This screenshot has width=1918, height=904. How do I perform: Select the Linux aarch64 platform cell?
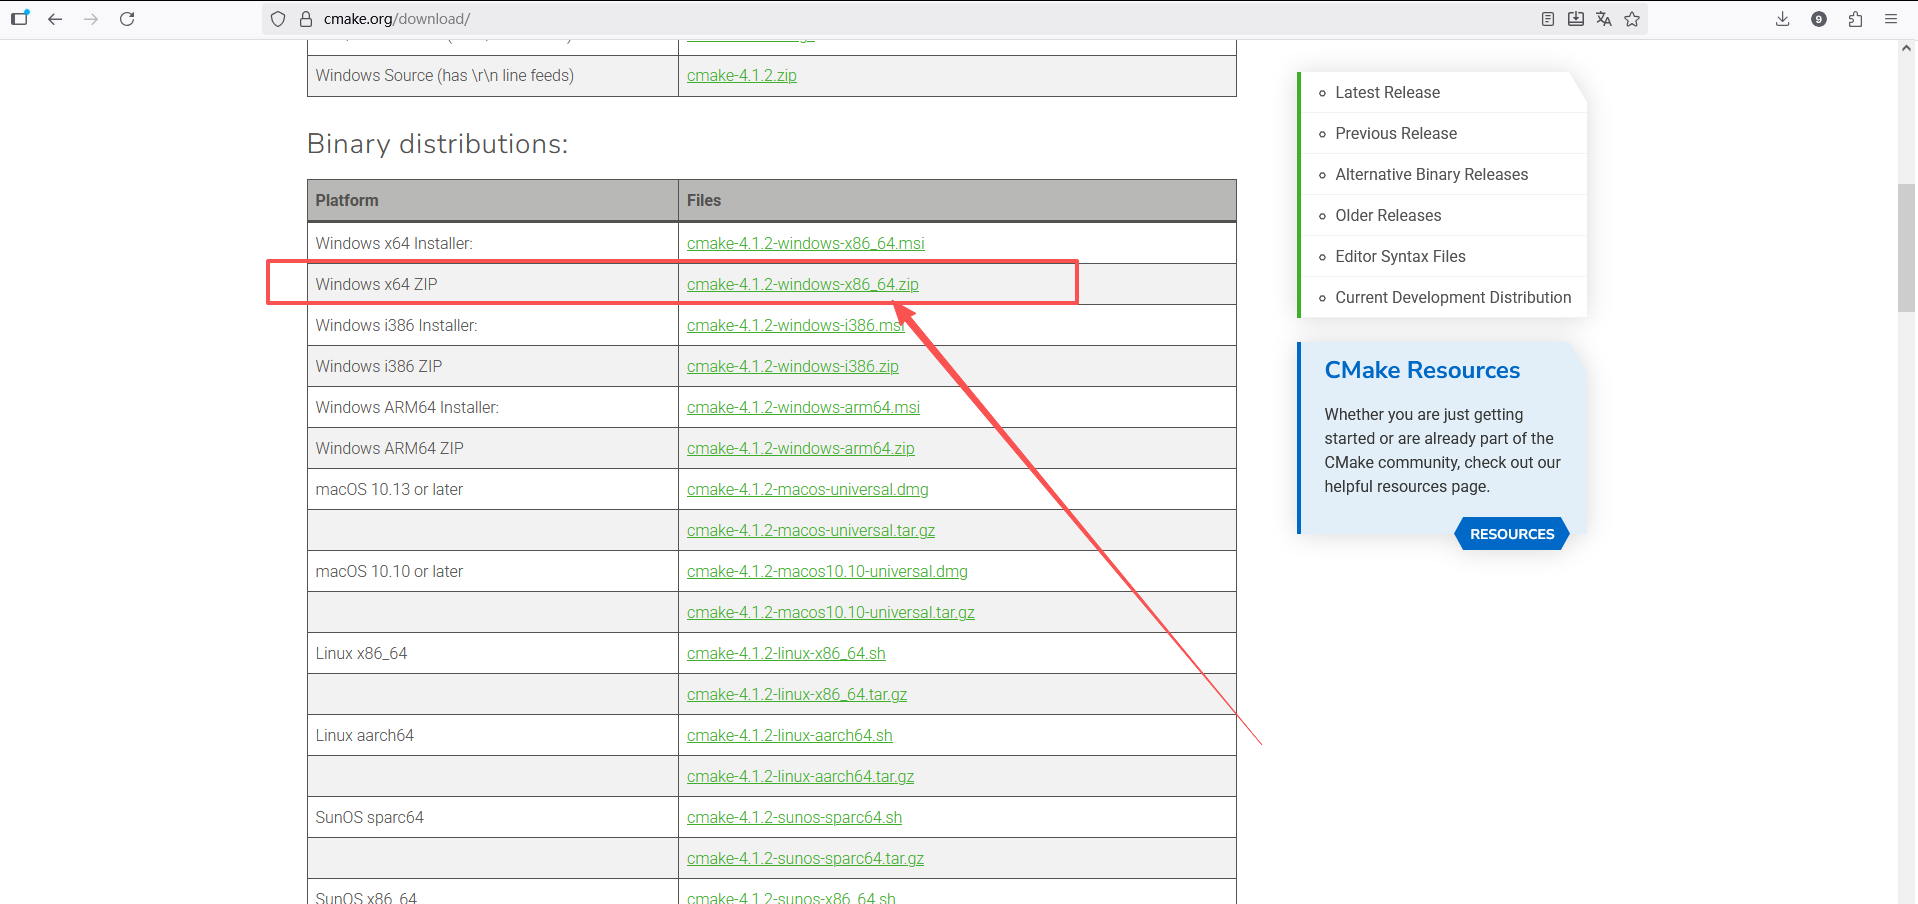[x=493, y=735]
